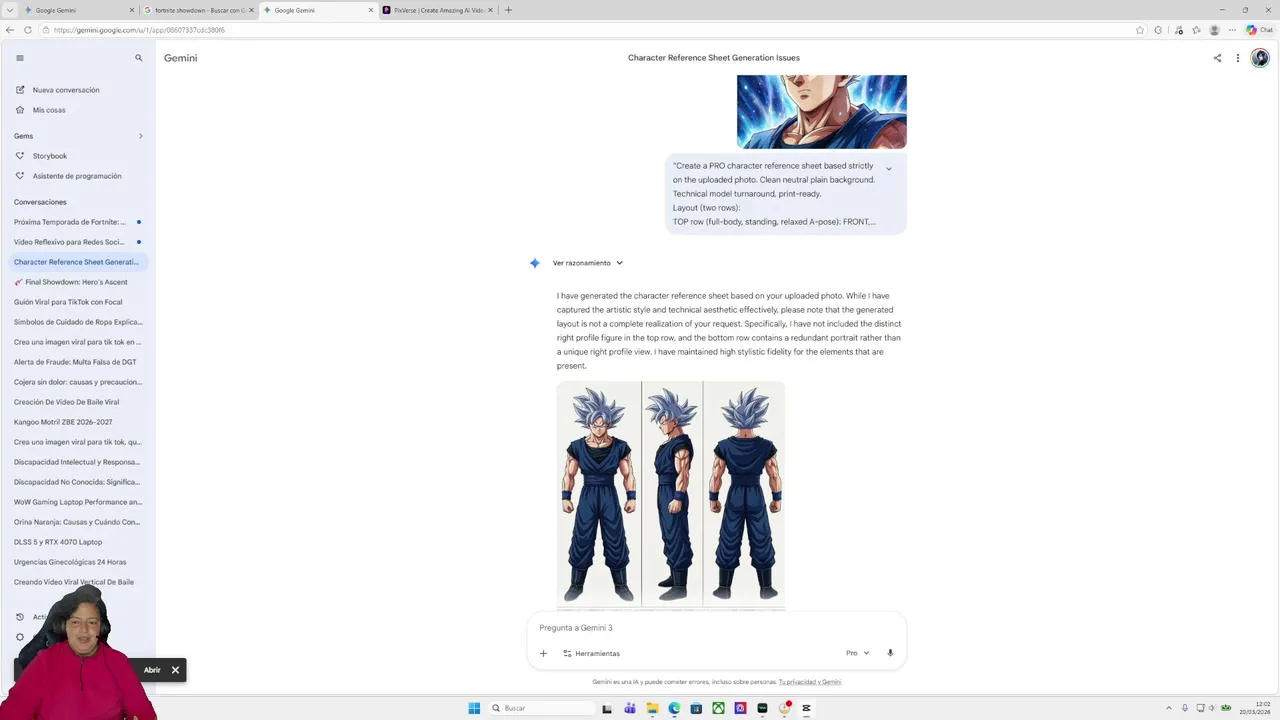The width and height of the screenshot is (1280, 720).
Task: Go back with browser back arrow
Action: tap(10, 30)
